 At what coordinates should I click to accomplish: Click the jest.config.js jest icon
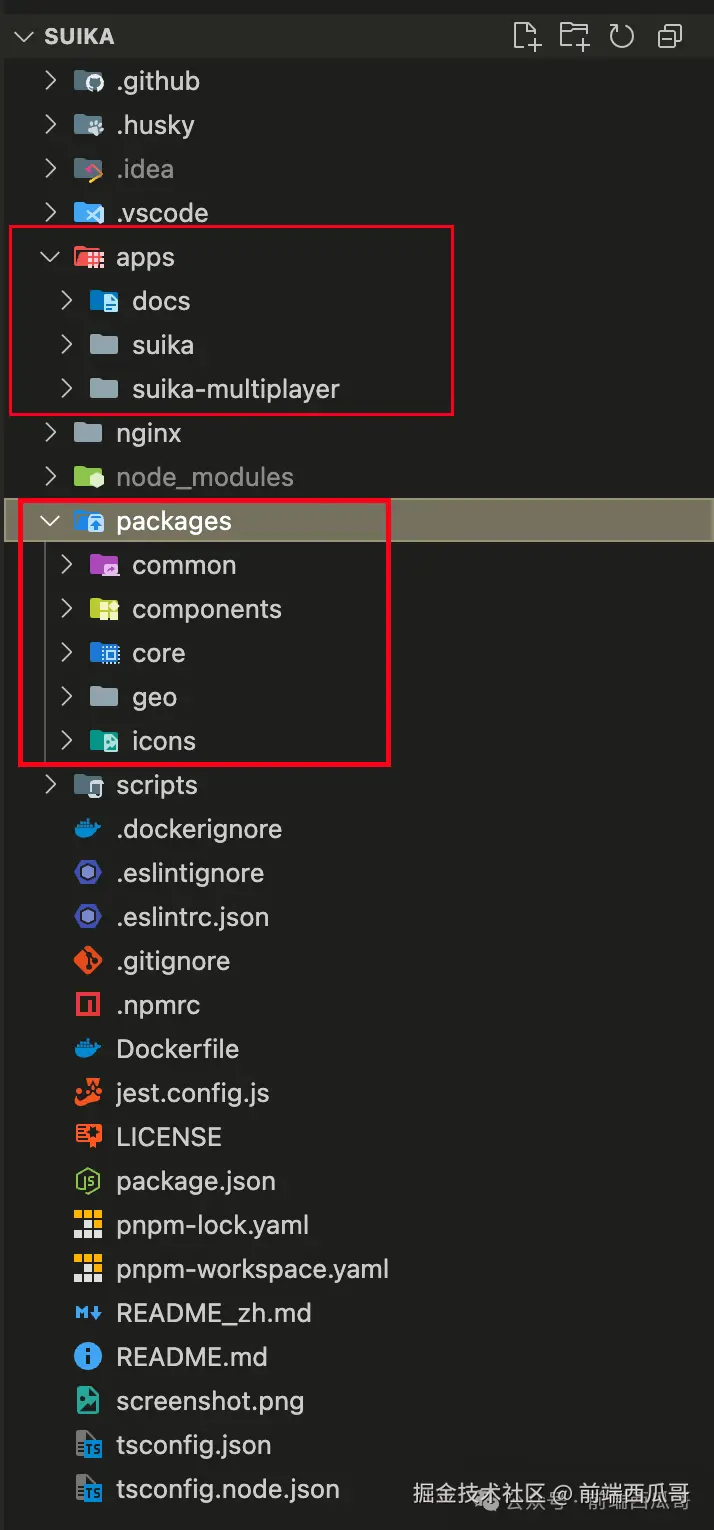click(x=89, y=1093)
